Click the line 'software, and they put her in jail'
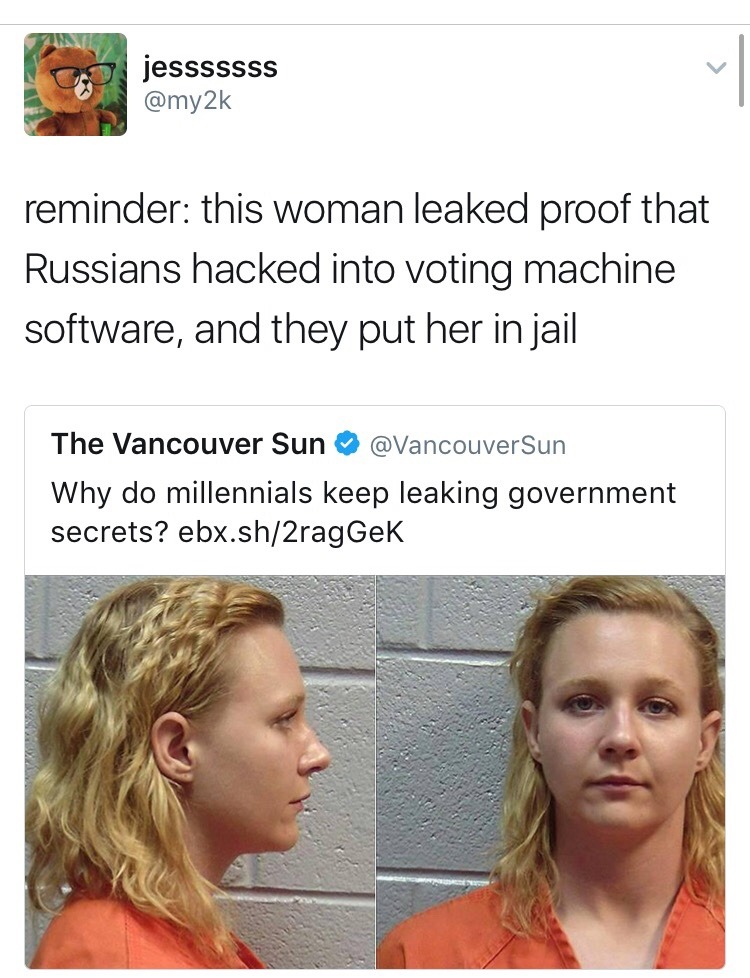This screenshot has height=978, width=750. click(301, 329)
